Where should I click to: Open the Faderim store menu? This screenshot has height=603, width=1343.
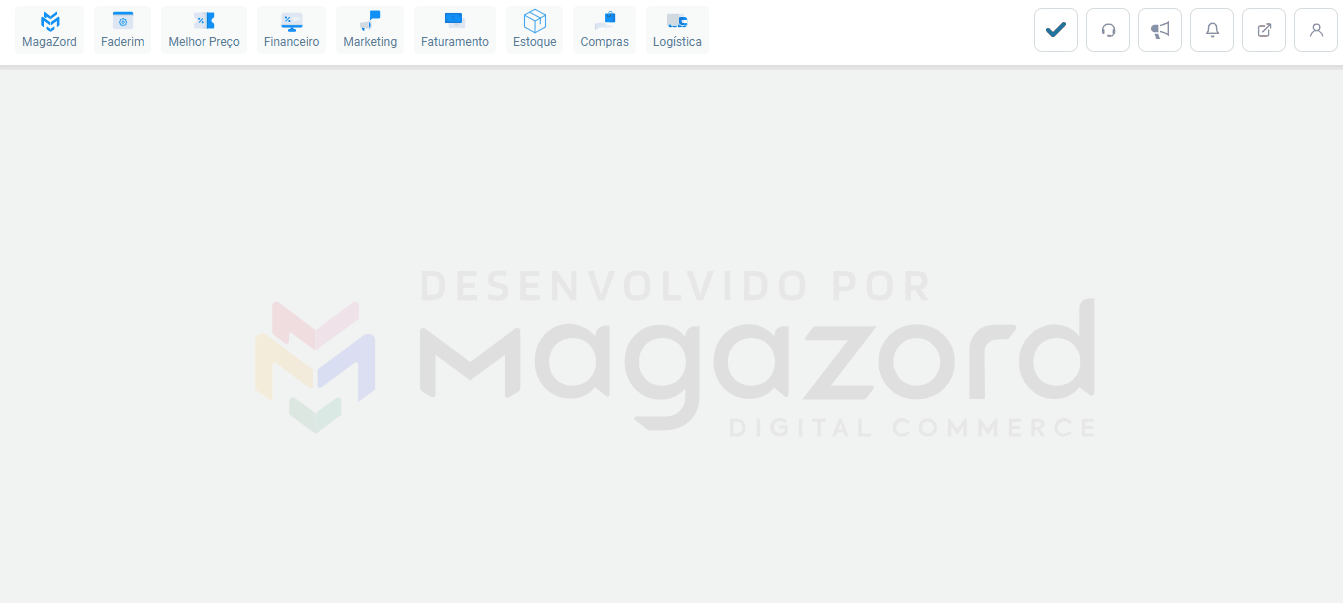point(122,30)
